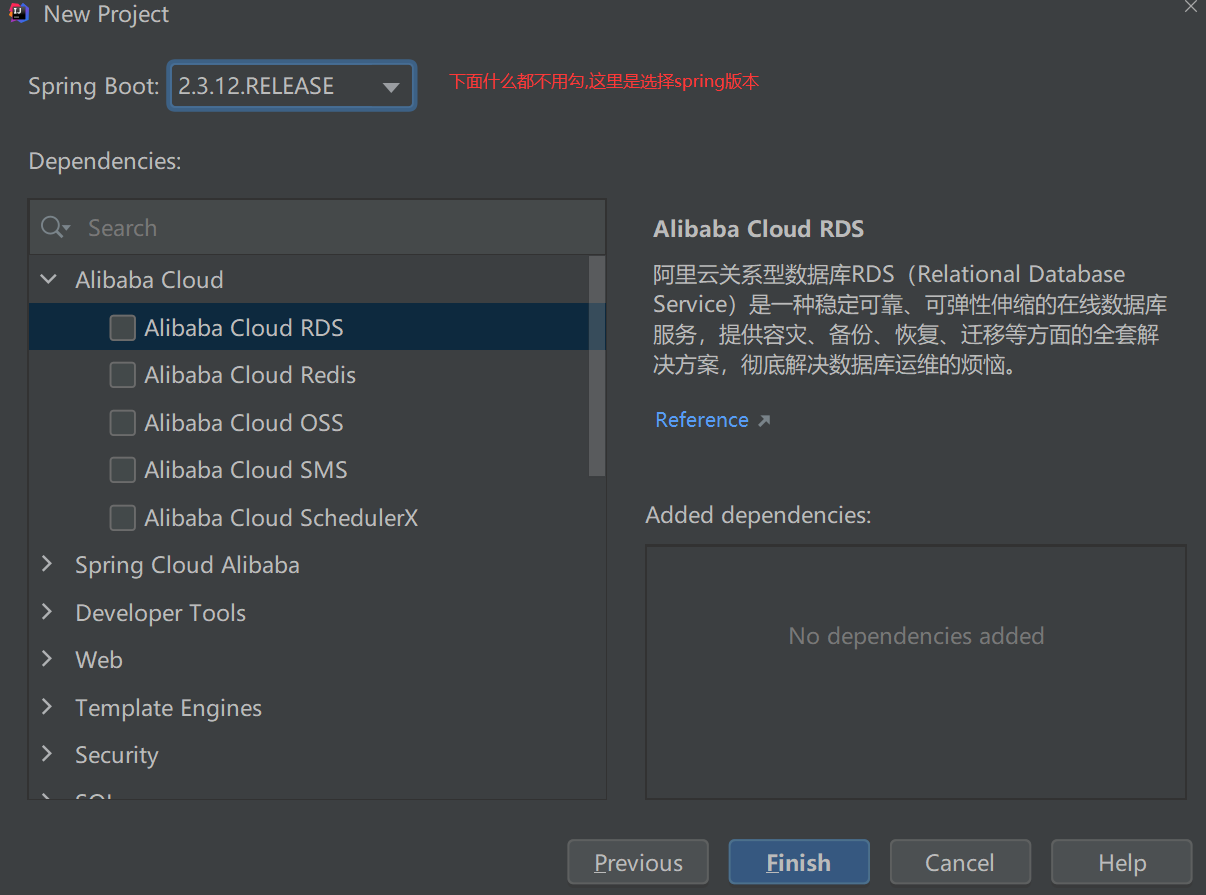Close the New Project dialog
The width and height of the screenshot is (1206, 895).
click(x=1190, y=7)
